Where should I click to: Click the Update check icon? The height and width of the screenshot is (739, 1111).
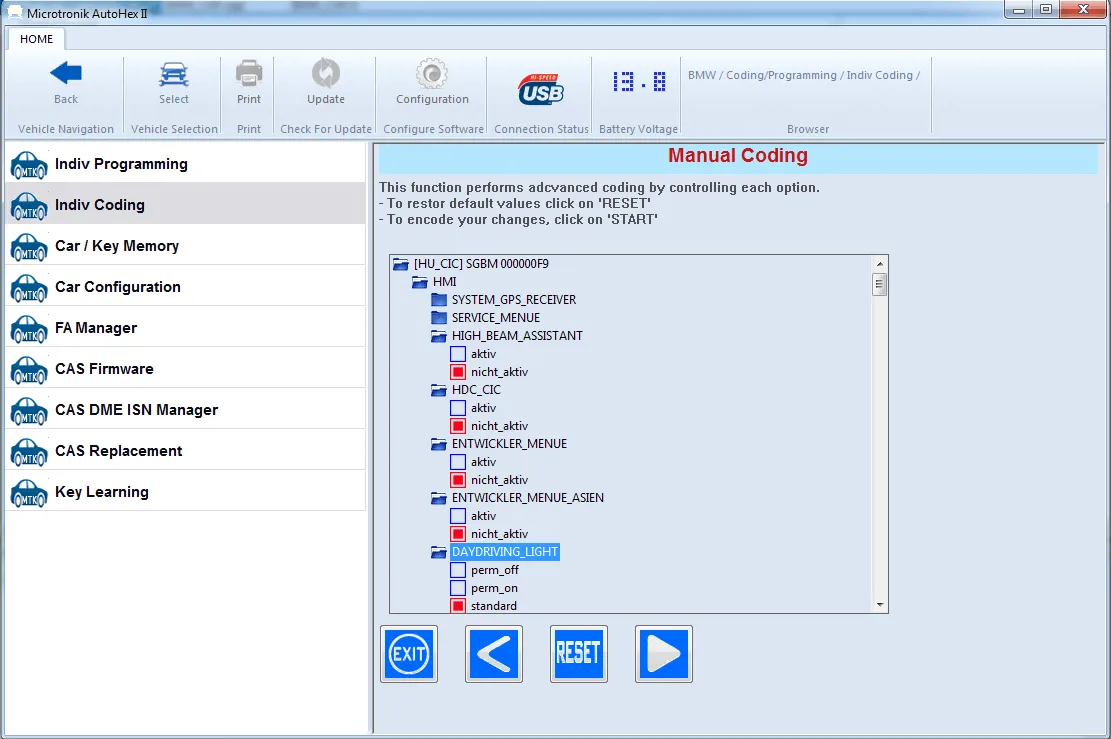tap(326, 73)
